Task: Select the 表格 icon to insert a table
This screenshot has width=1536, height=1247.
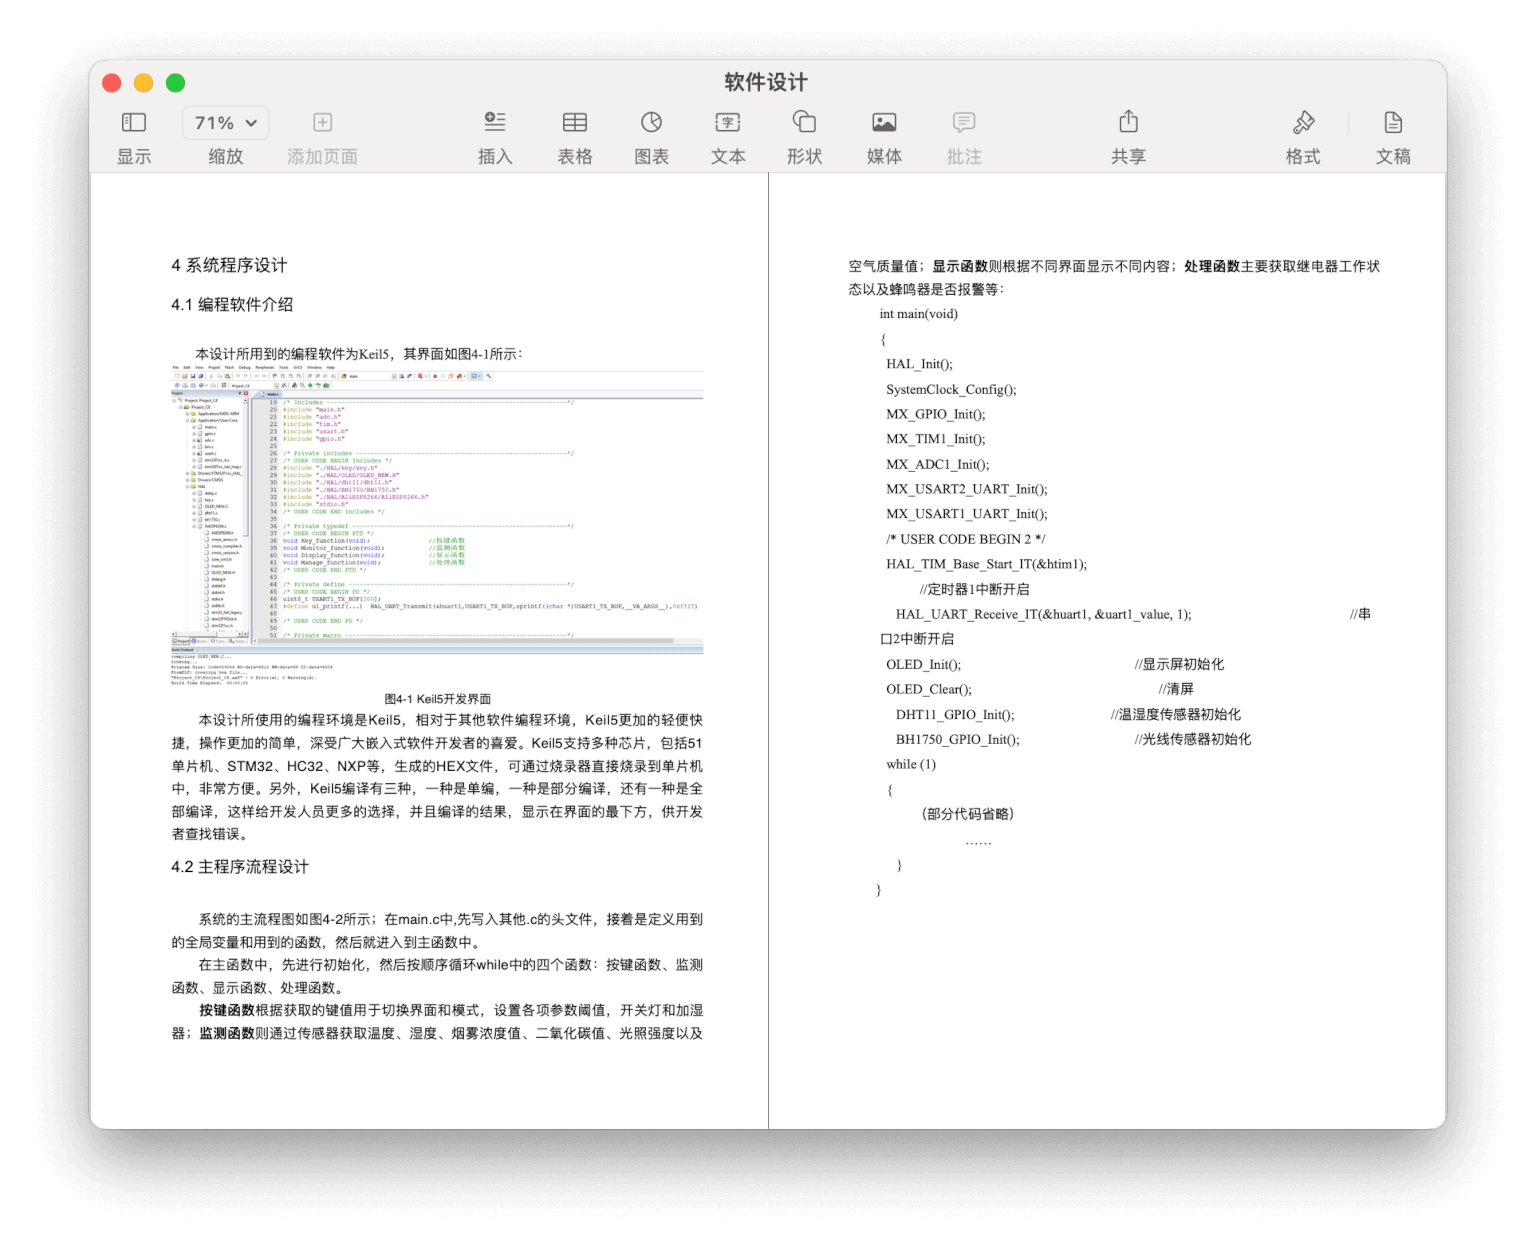Action: point(575,135)
